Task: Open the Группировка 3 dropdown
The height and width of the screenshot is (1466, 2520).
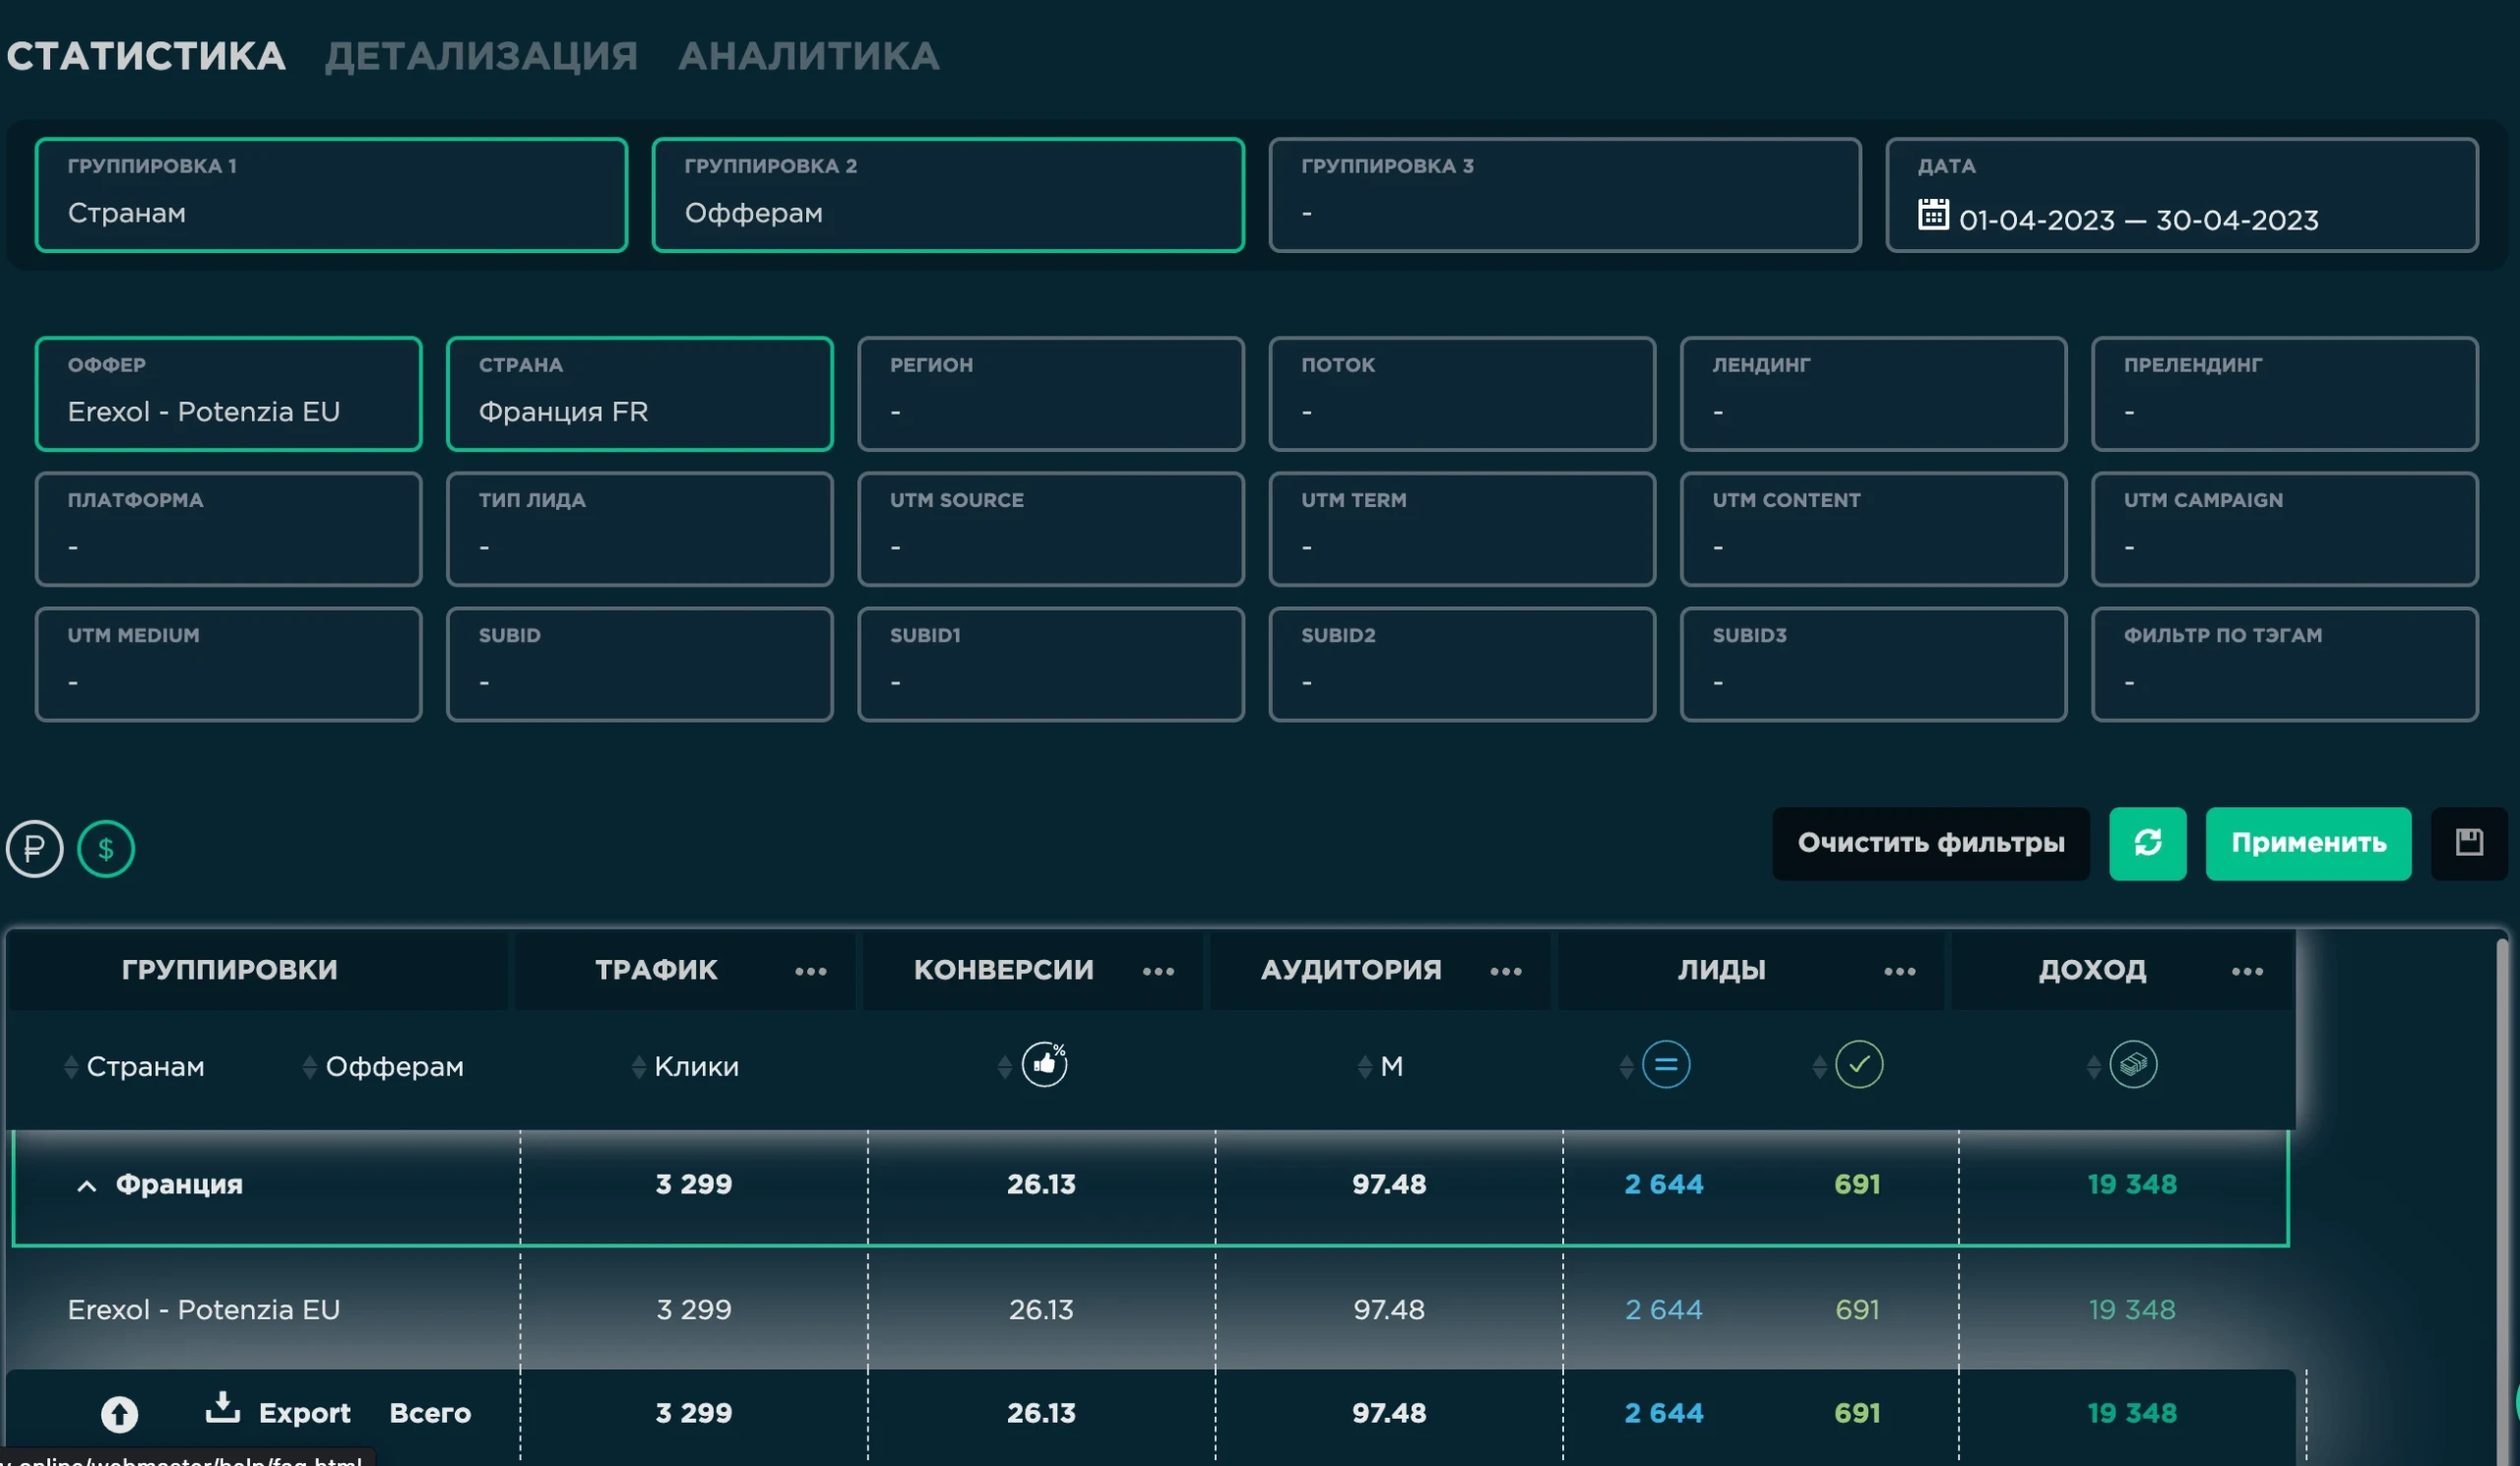Action: click(1564, 194)
